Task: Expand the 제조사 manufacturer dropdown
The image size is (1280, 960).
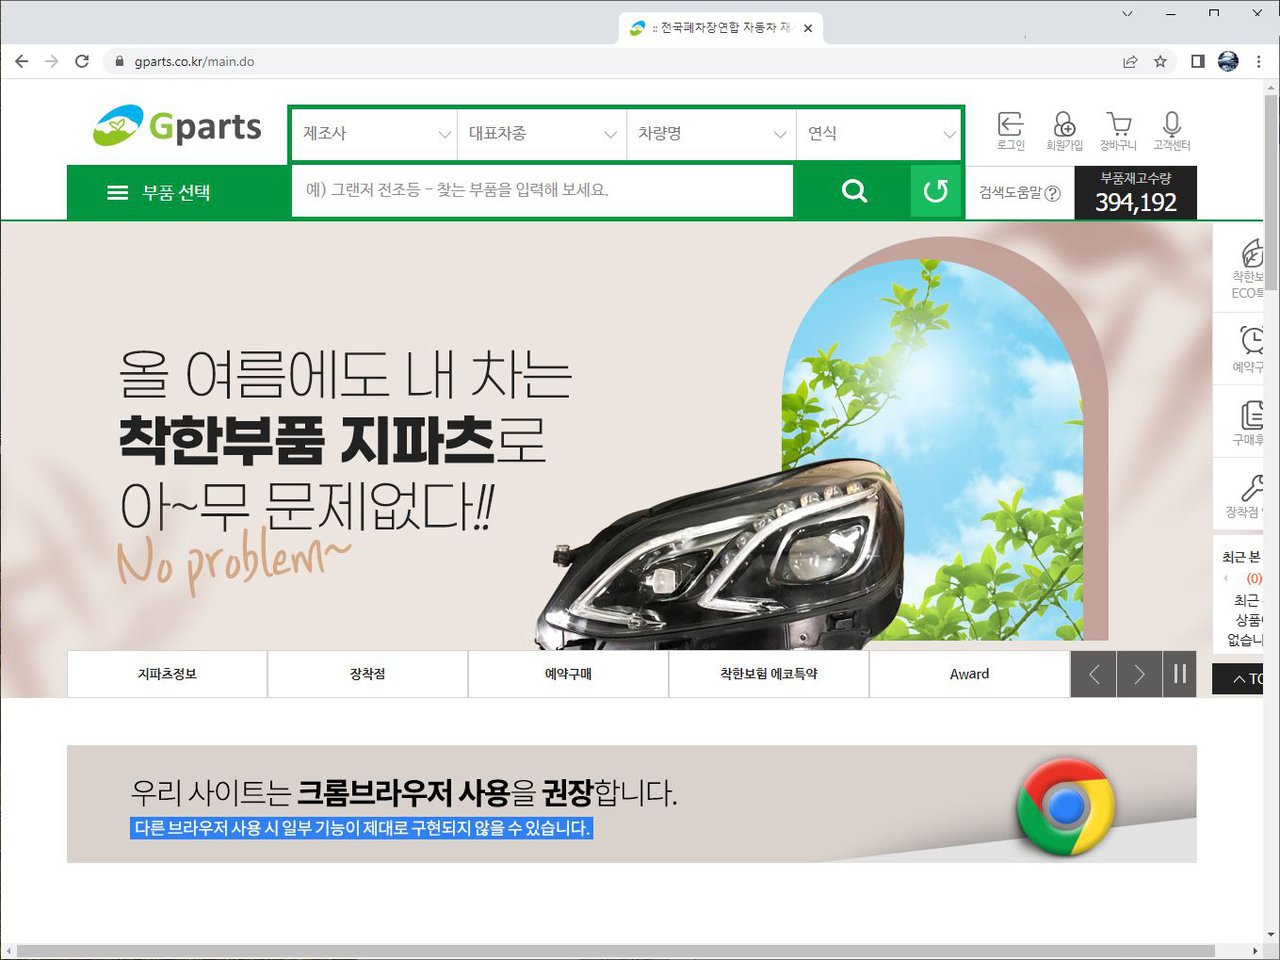Action: pyautogui.click(x=375, y=133)
